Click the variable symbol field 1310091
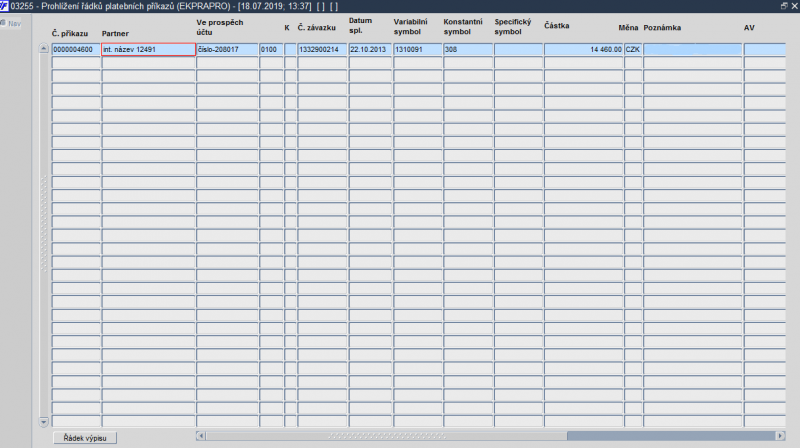 417,49
